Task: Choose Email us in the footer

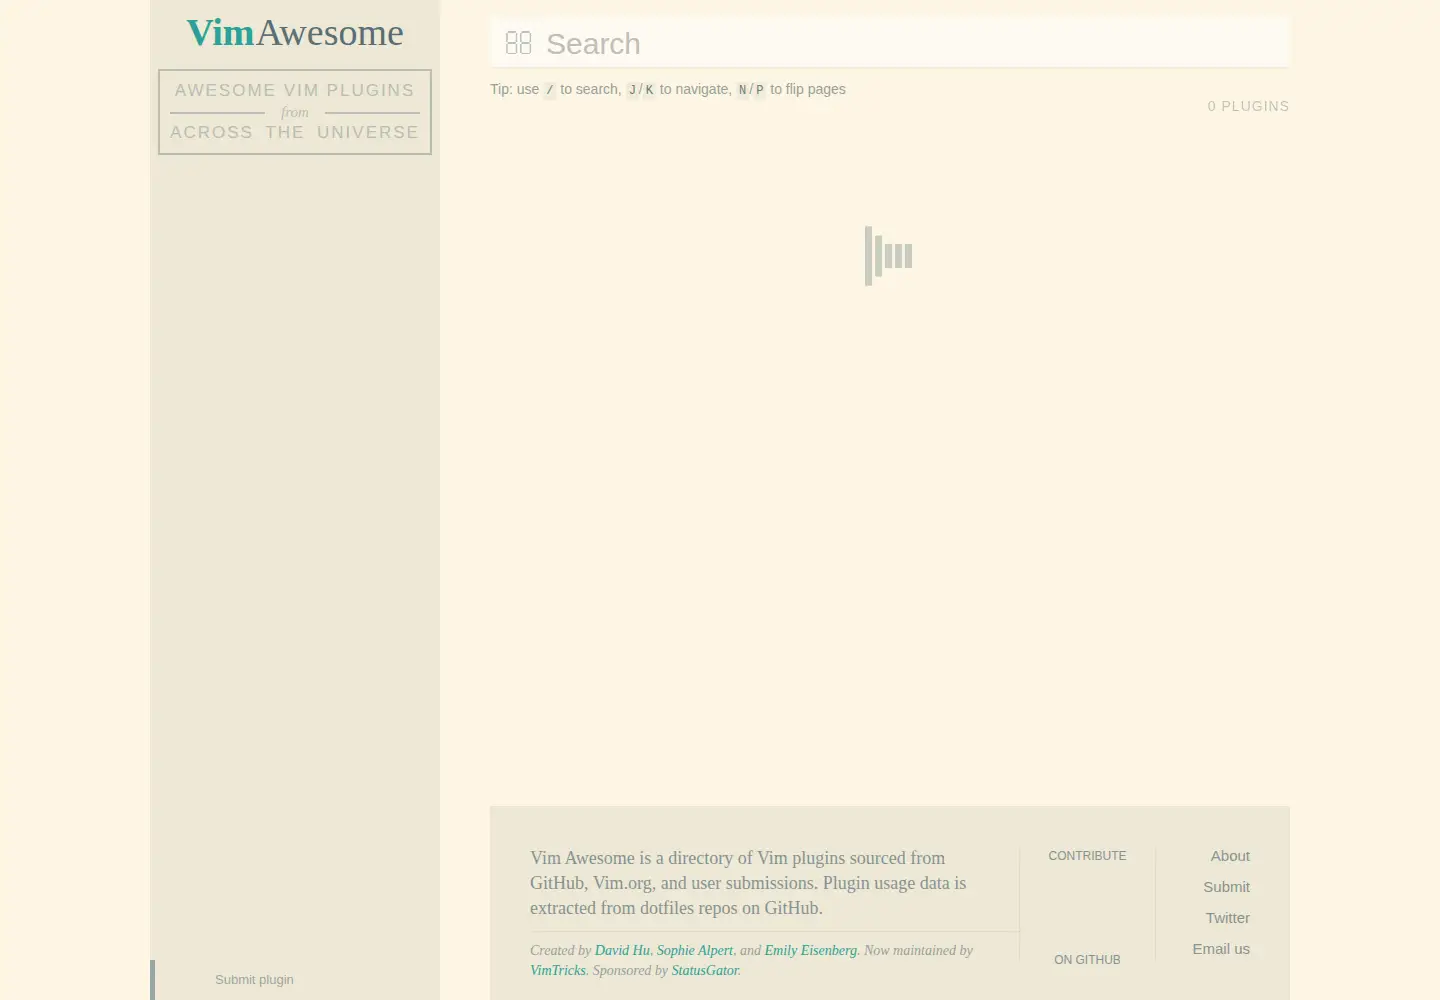Action: click(1221, 949)
